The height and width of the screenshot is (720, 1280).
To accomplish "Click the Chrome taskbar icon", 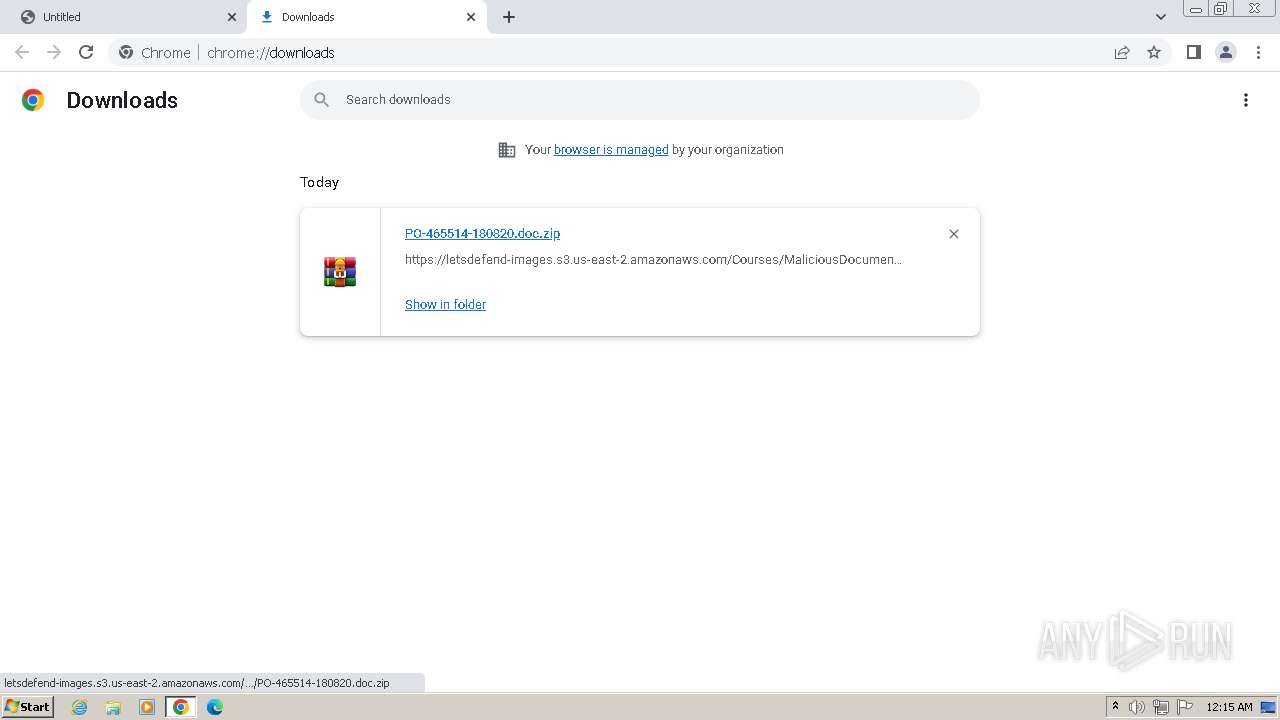I will tap(181, 707).
